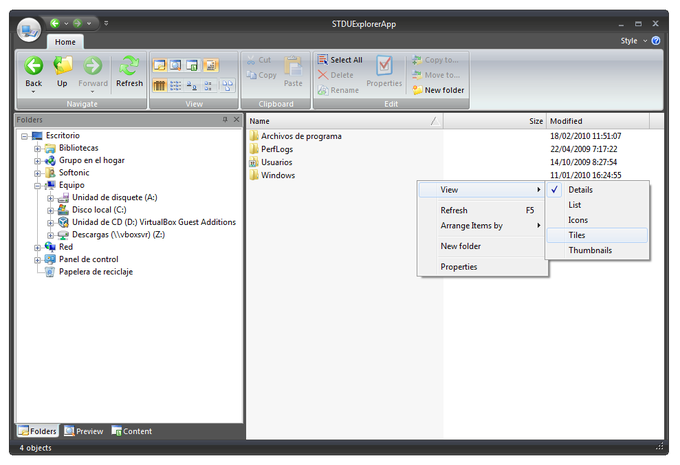The image size is (680, 465).
Task: Click the blue help question mark icon
Action: tap(656, 41)
